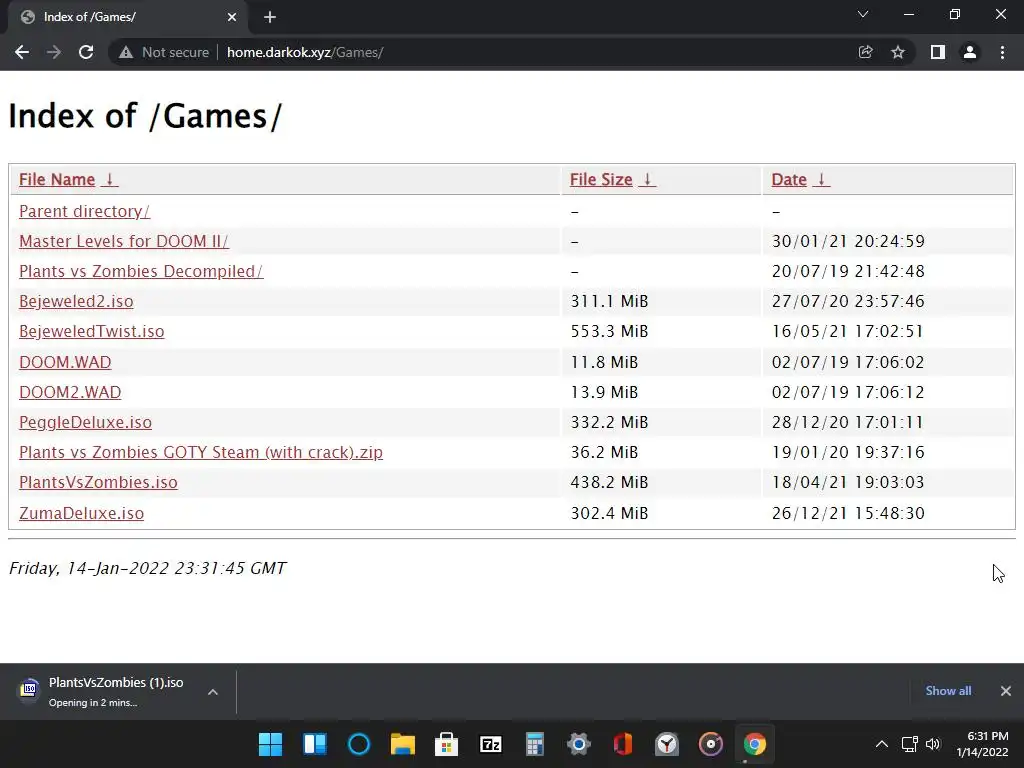This screenshot has height=768, width=1024.
Task: Download BejeweledTwist.iso
Action: click(x=91, y=332)
